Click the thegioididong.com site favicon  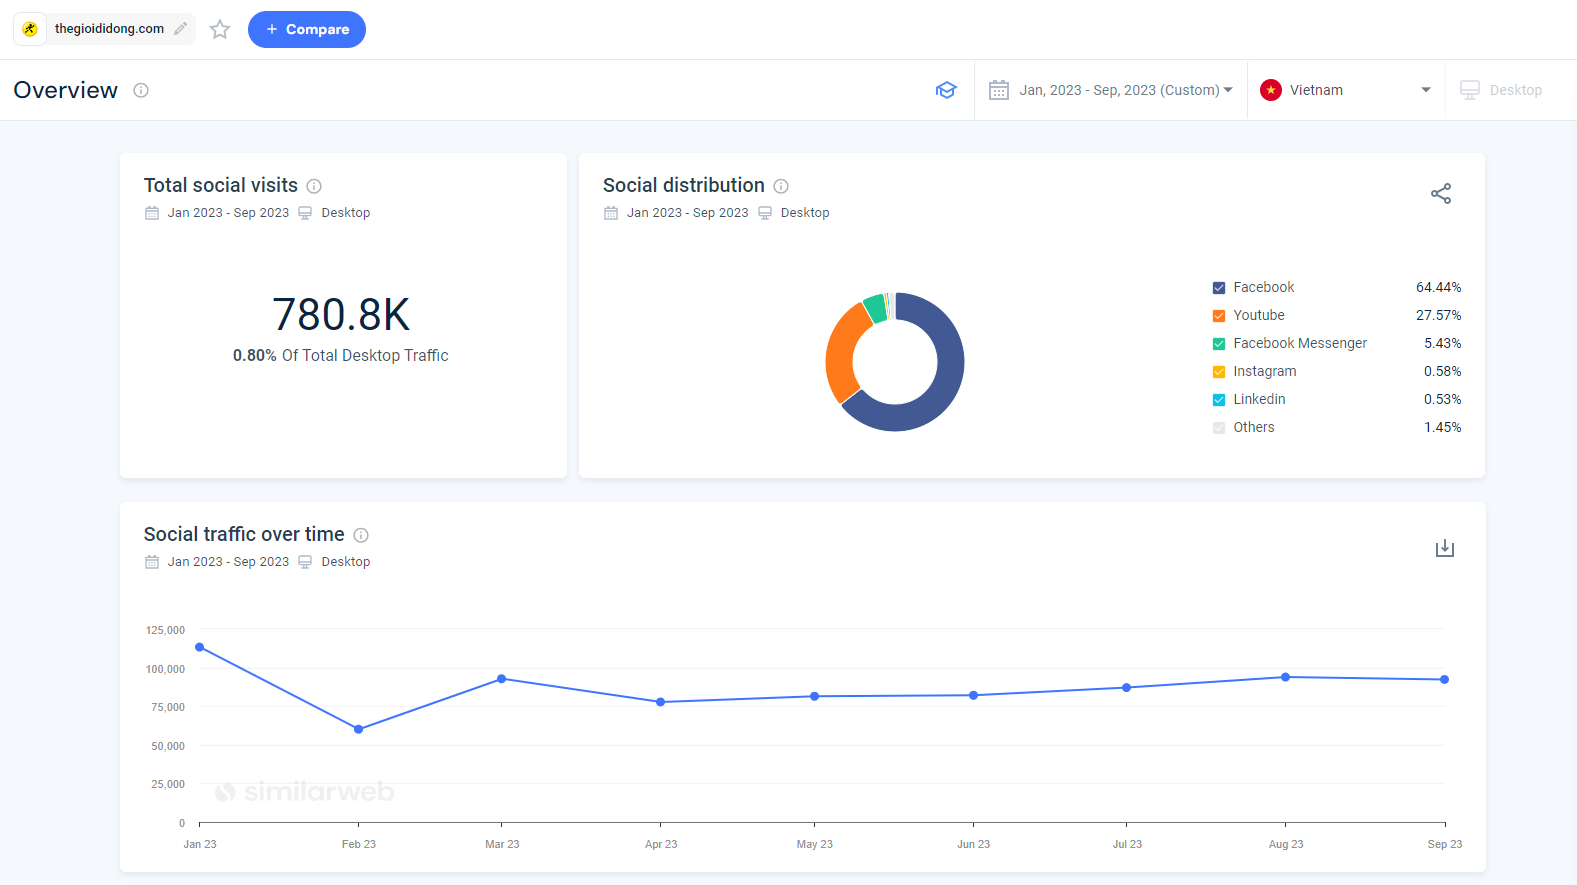click(30, 29)
